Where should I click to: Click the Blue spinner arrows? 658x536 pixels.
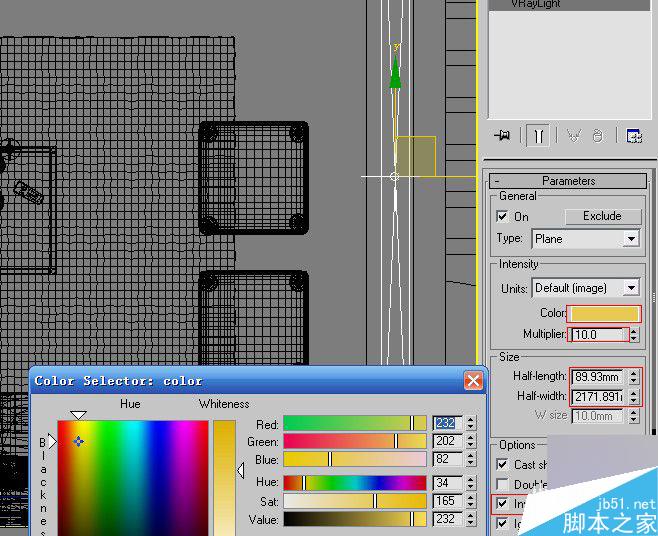coord(470,459)
